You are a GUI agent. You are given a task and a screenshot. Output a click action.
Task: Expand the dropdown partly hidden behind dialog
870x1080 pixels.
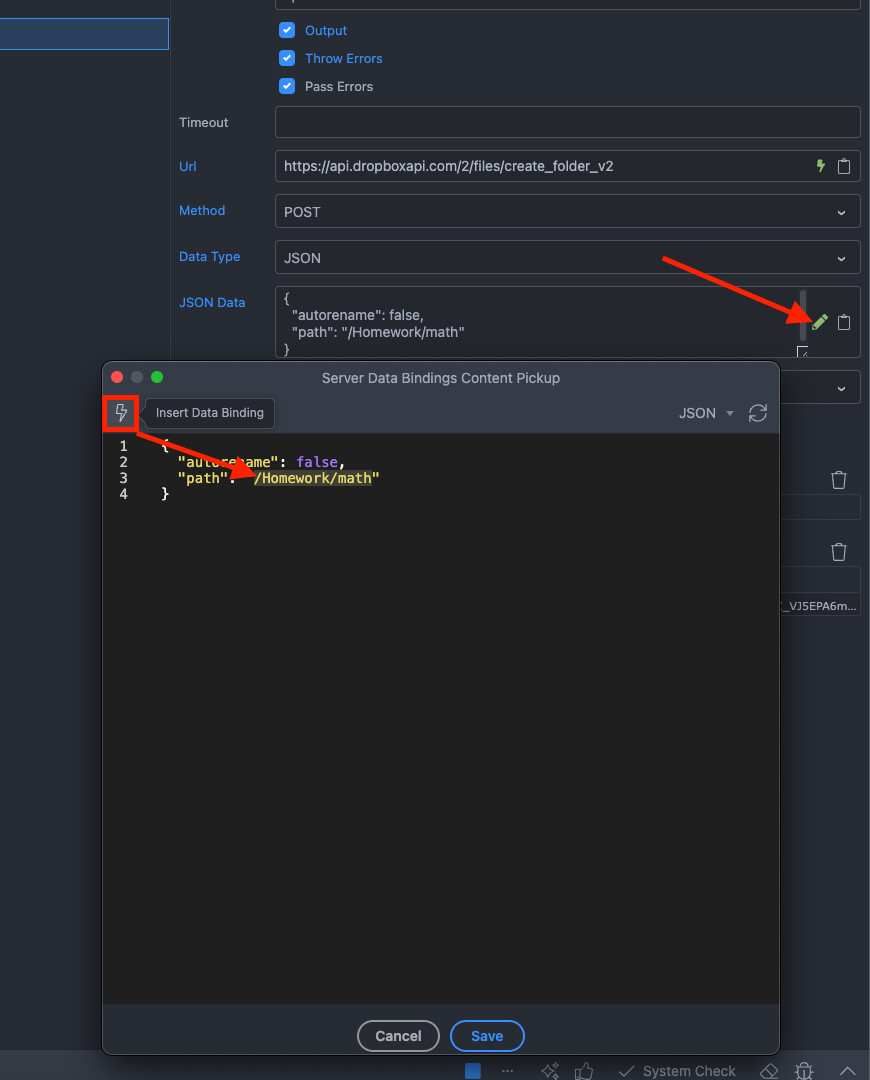click(x=841, y=388)
